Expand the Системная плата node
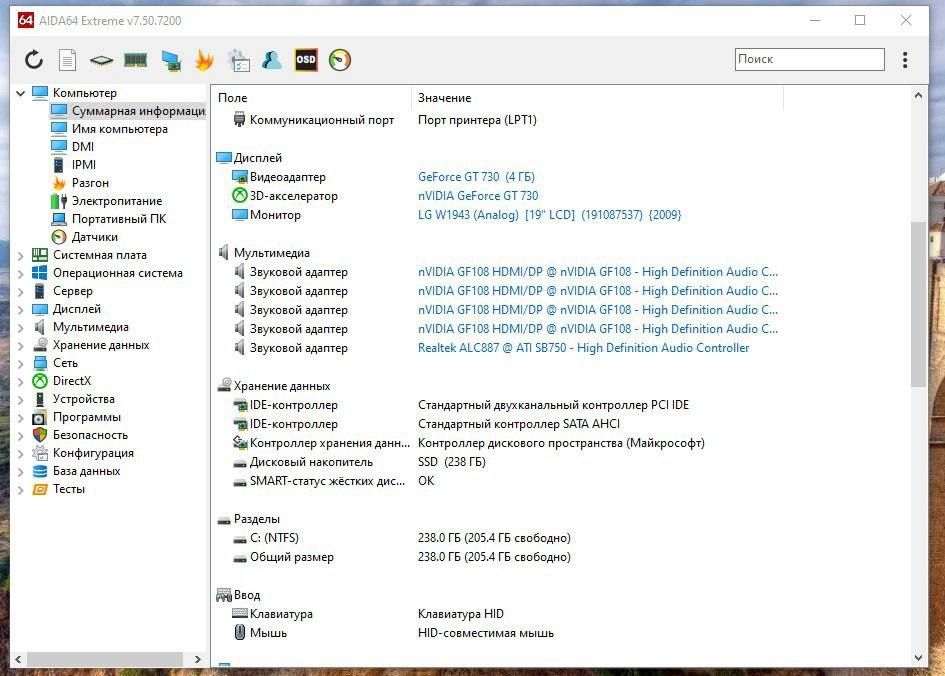945x676 pixels. pos(20,255)
